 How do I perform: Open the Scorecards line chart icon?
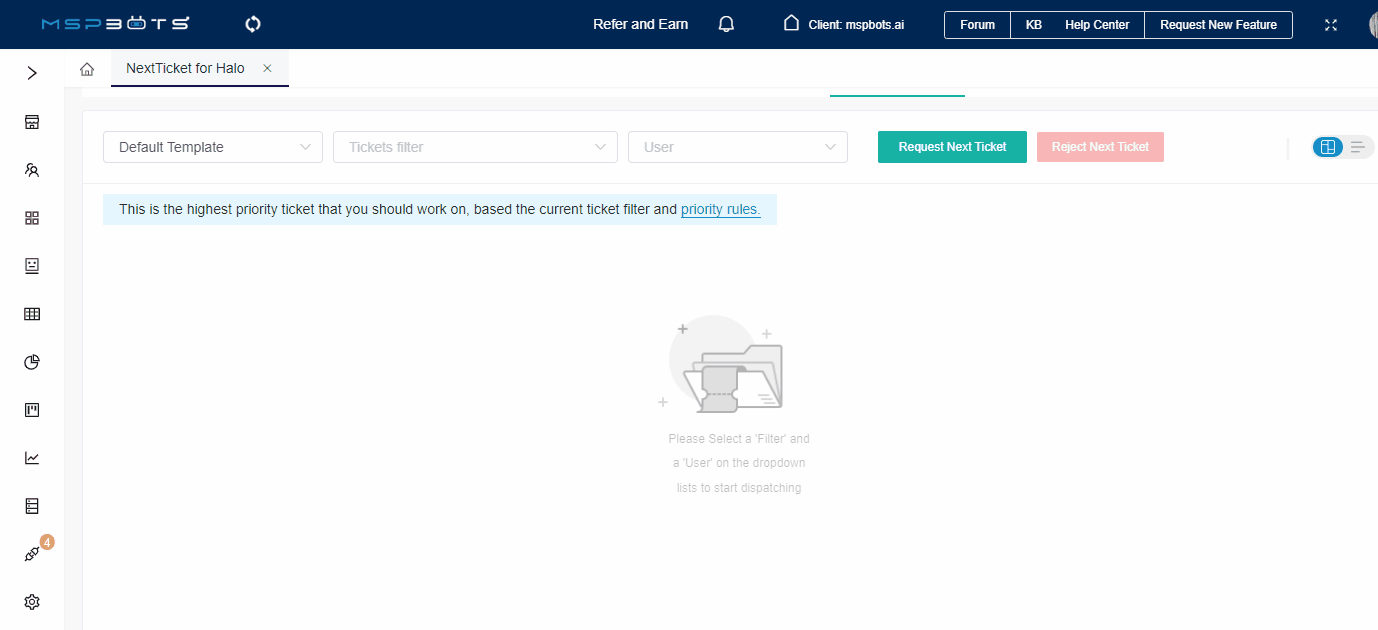pos(31,457)
